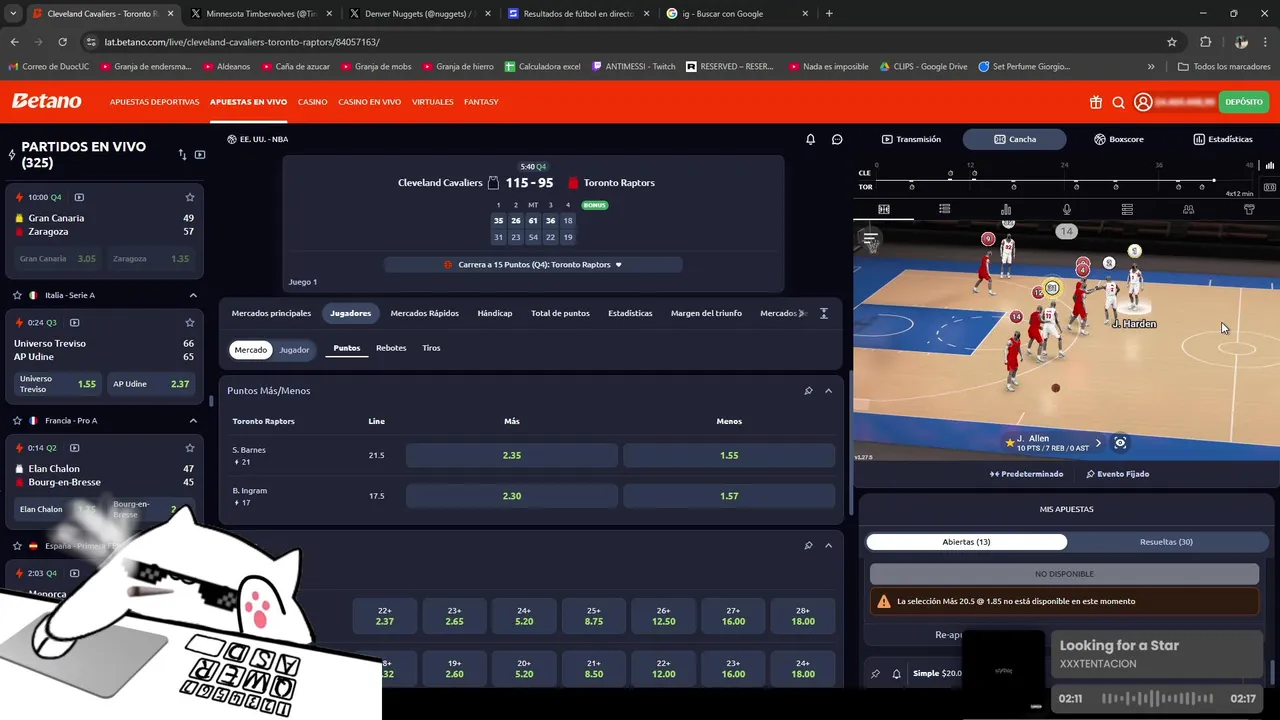Select the 25+ odds at 8.75
This screenshot has width=1280, height=720.
594,616
